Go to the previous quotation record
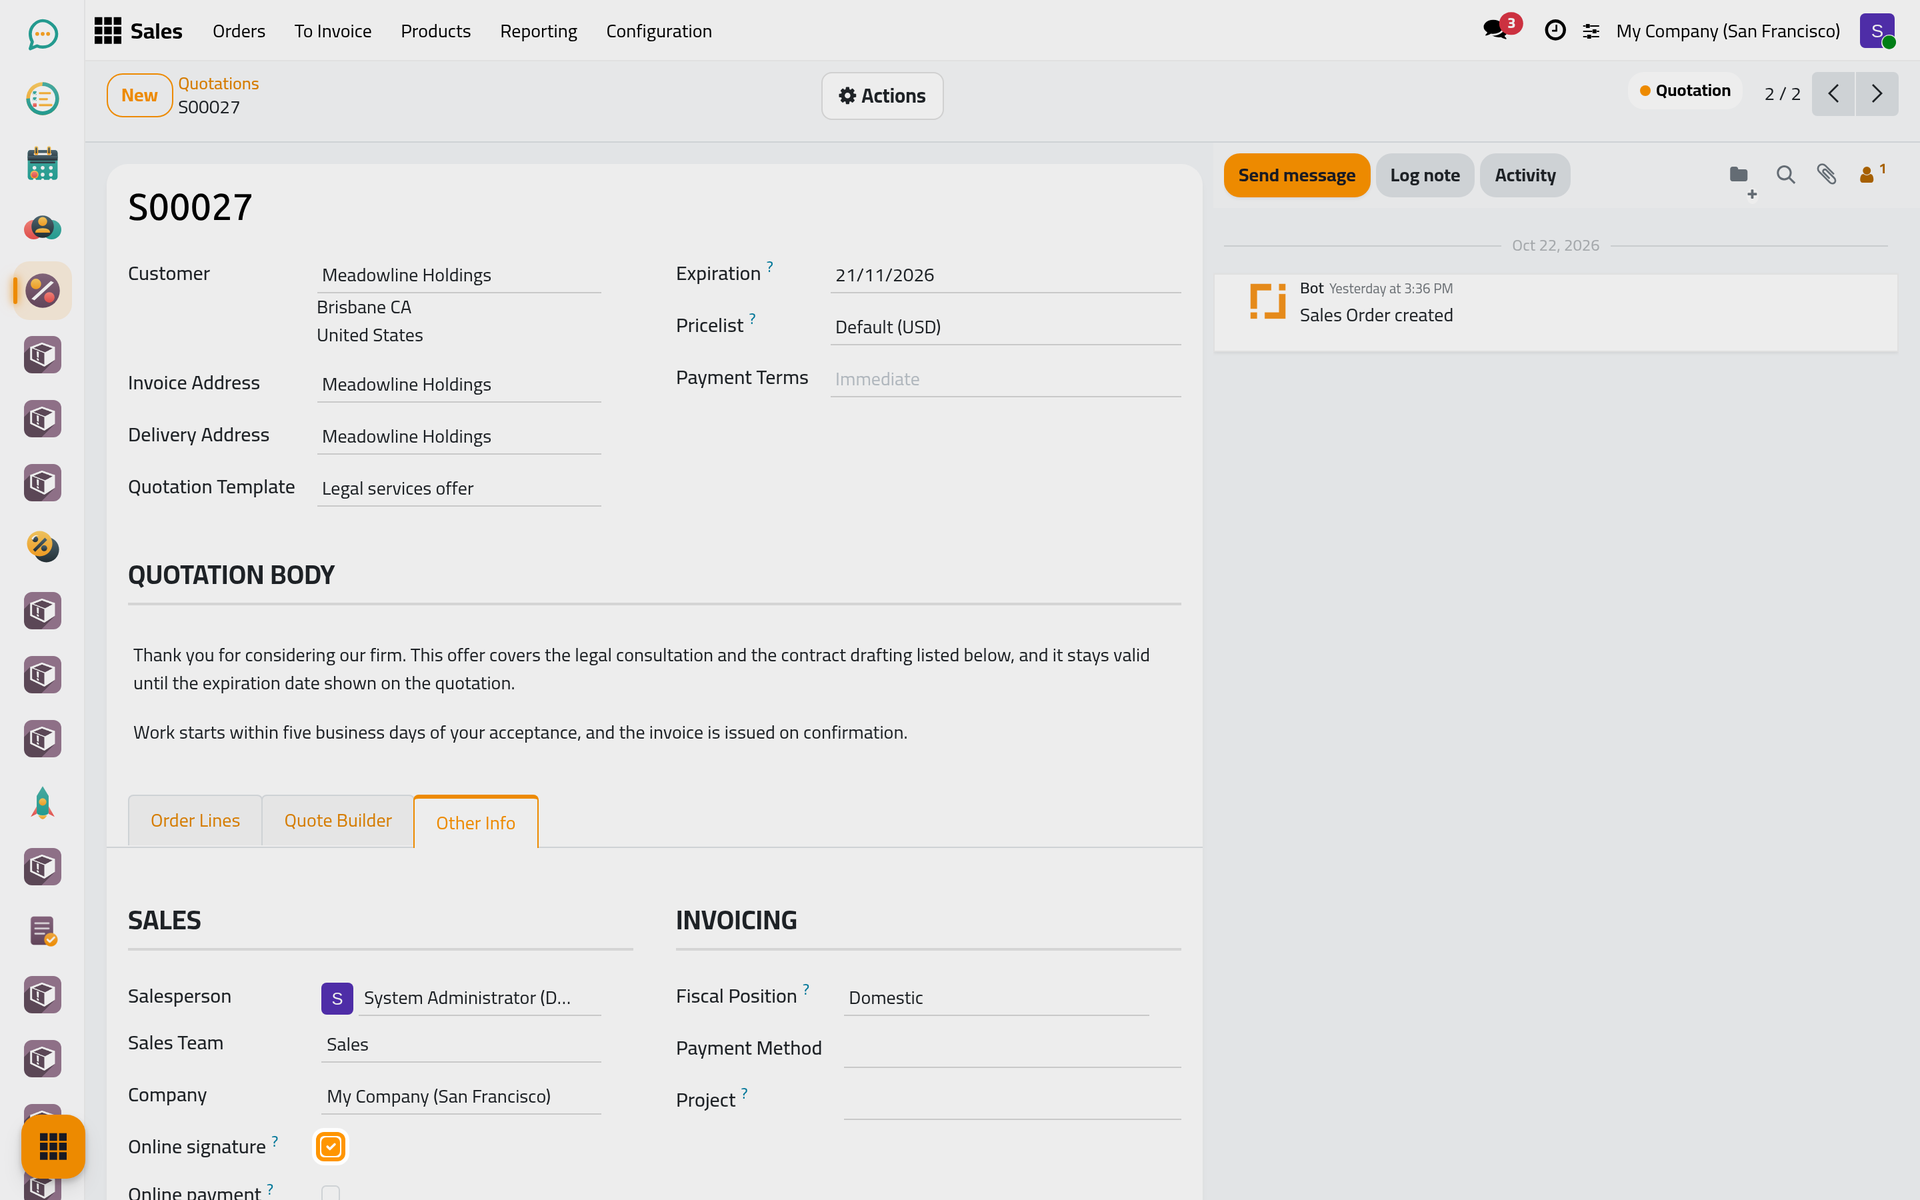The width and height of the screenshot is (1920, 1200). (x=1833, y=94)
